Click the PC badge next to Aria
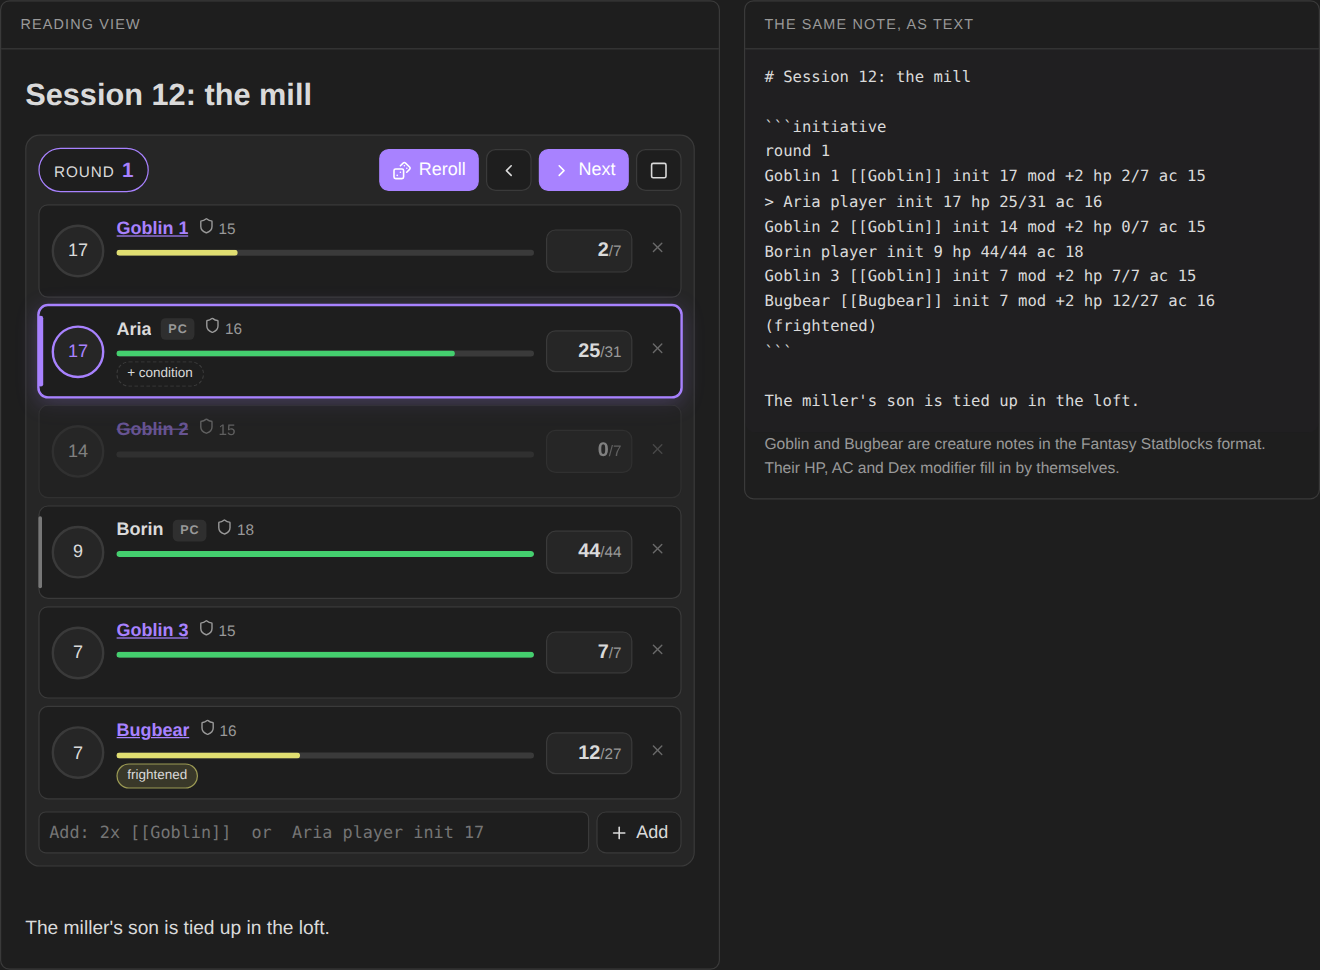 click(177, 329)
